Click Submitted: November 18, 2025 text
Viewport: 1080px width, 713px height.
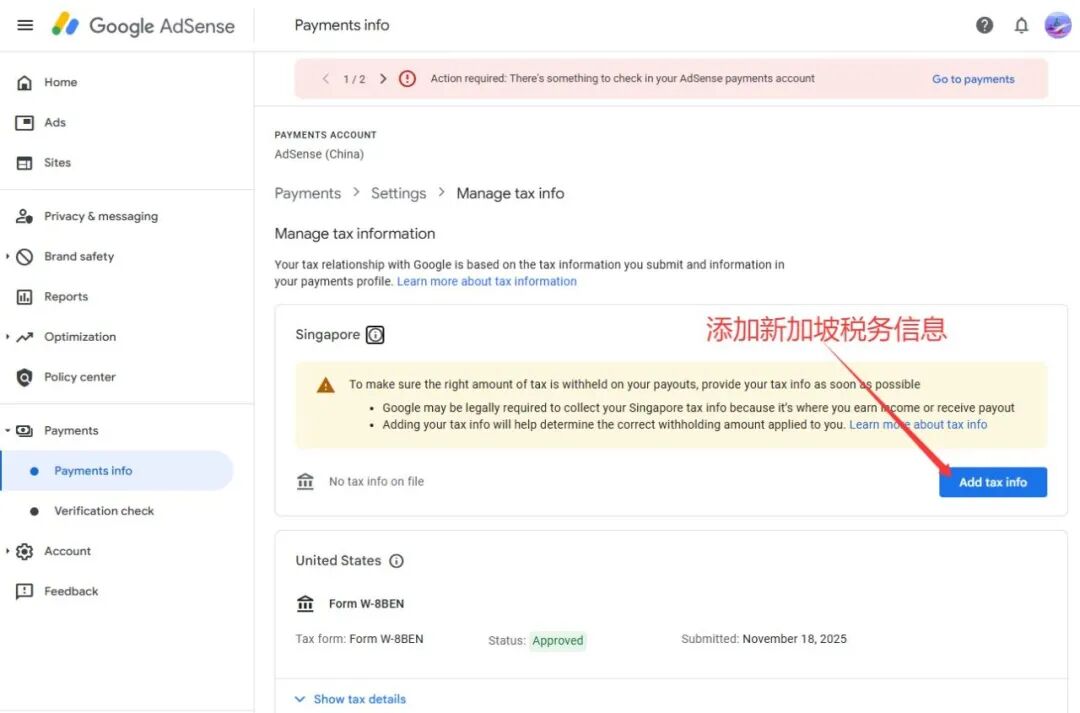pos(764,639)
